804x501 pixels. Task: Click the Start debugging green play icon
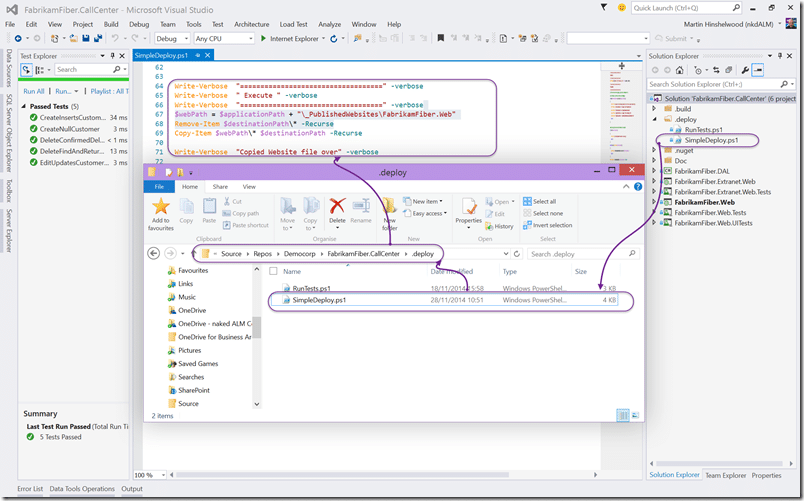tap(263, 38)
